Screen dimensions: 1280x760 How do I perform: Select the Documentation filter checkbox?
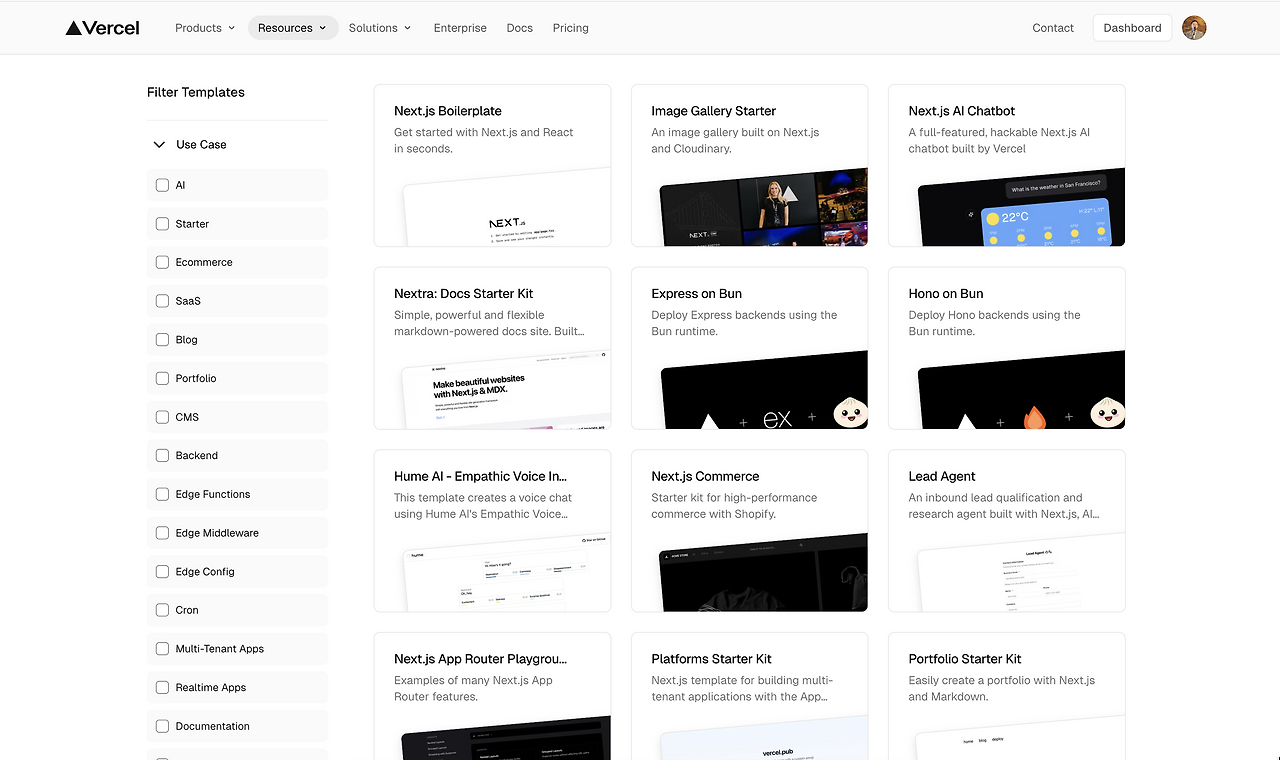tap(162, 726)
